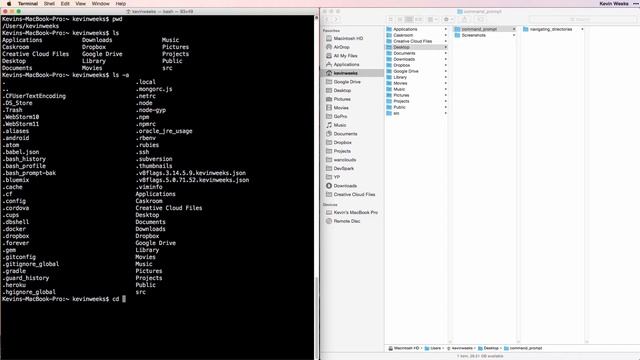Open the Finder Arrange dropdown

[433, 20]
